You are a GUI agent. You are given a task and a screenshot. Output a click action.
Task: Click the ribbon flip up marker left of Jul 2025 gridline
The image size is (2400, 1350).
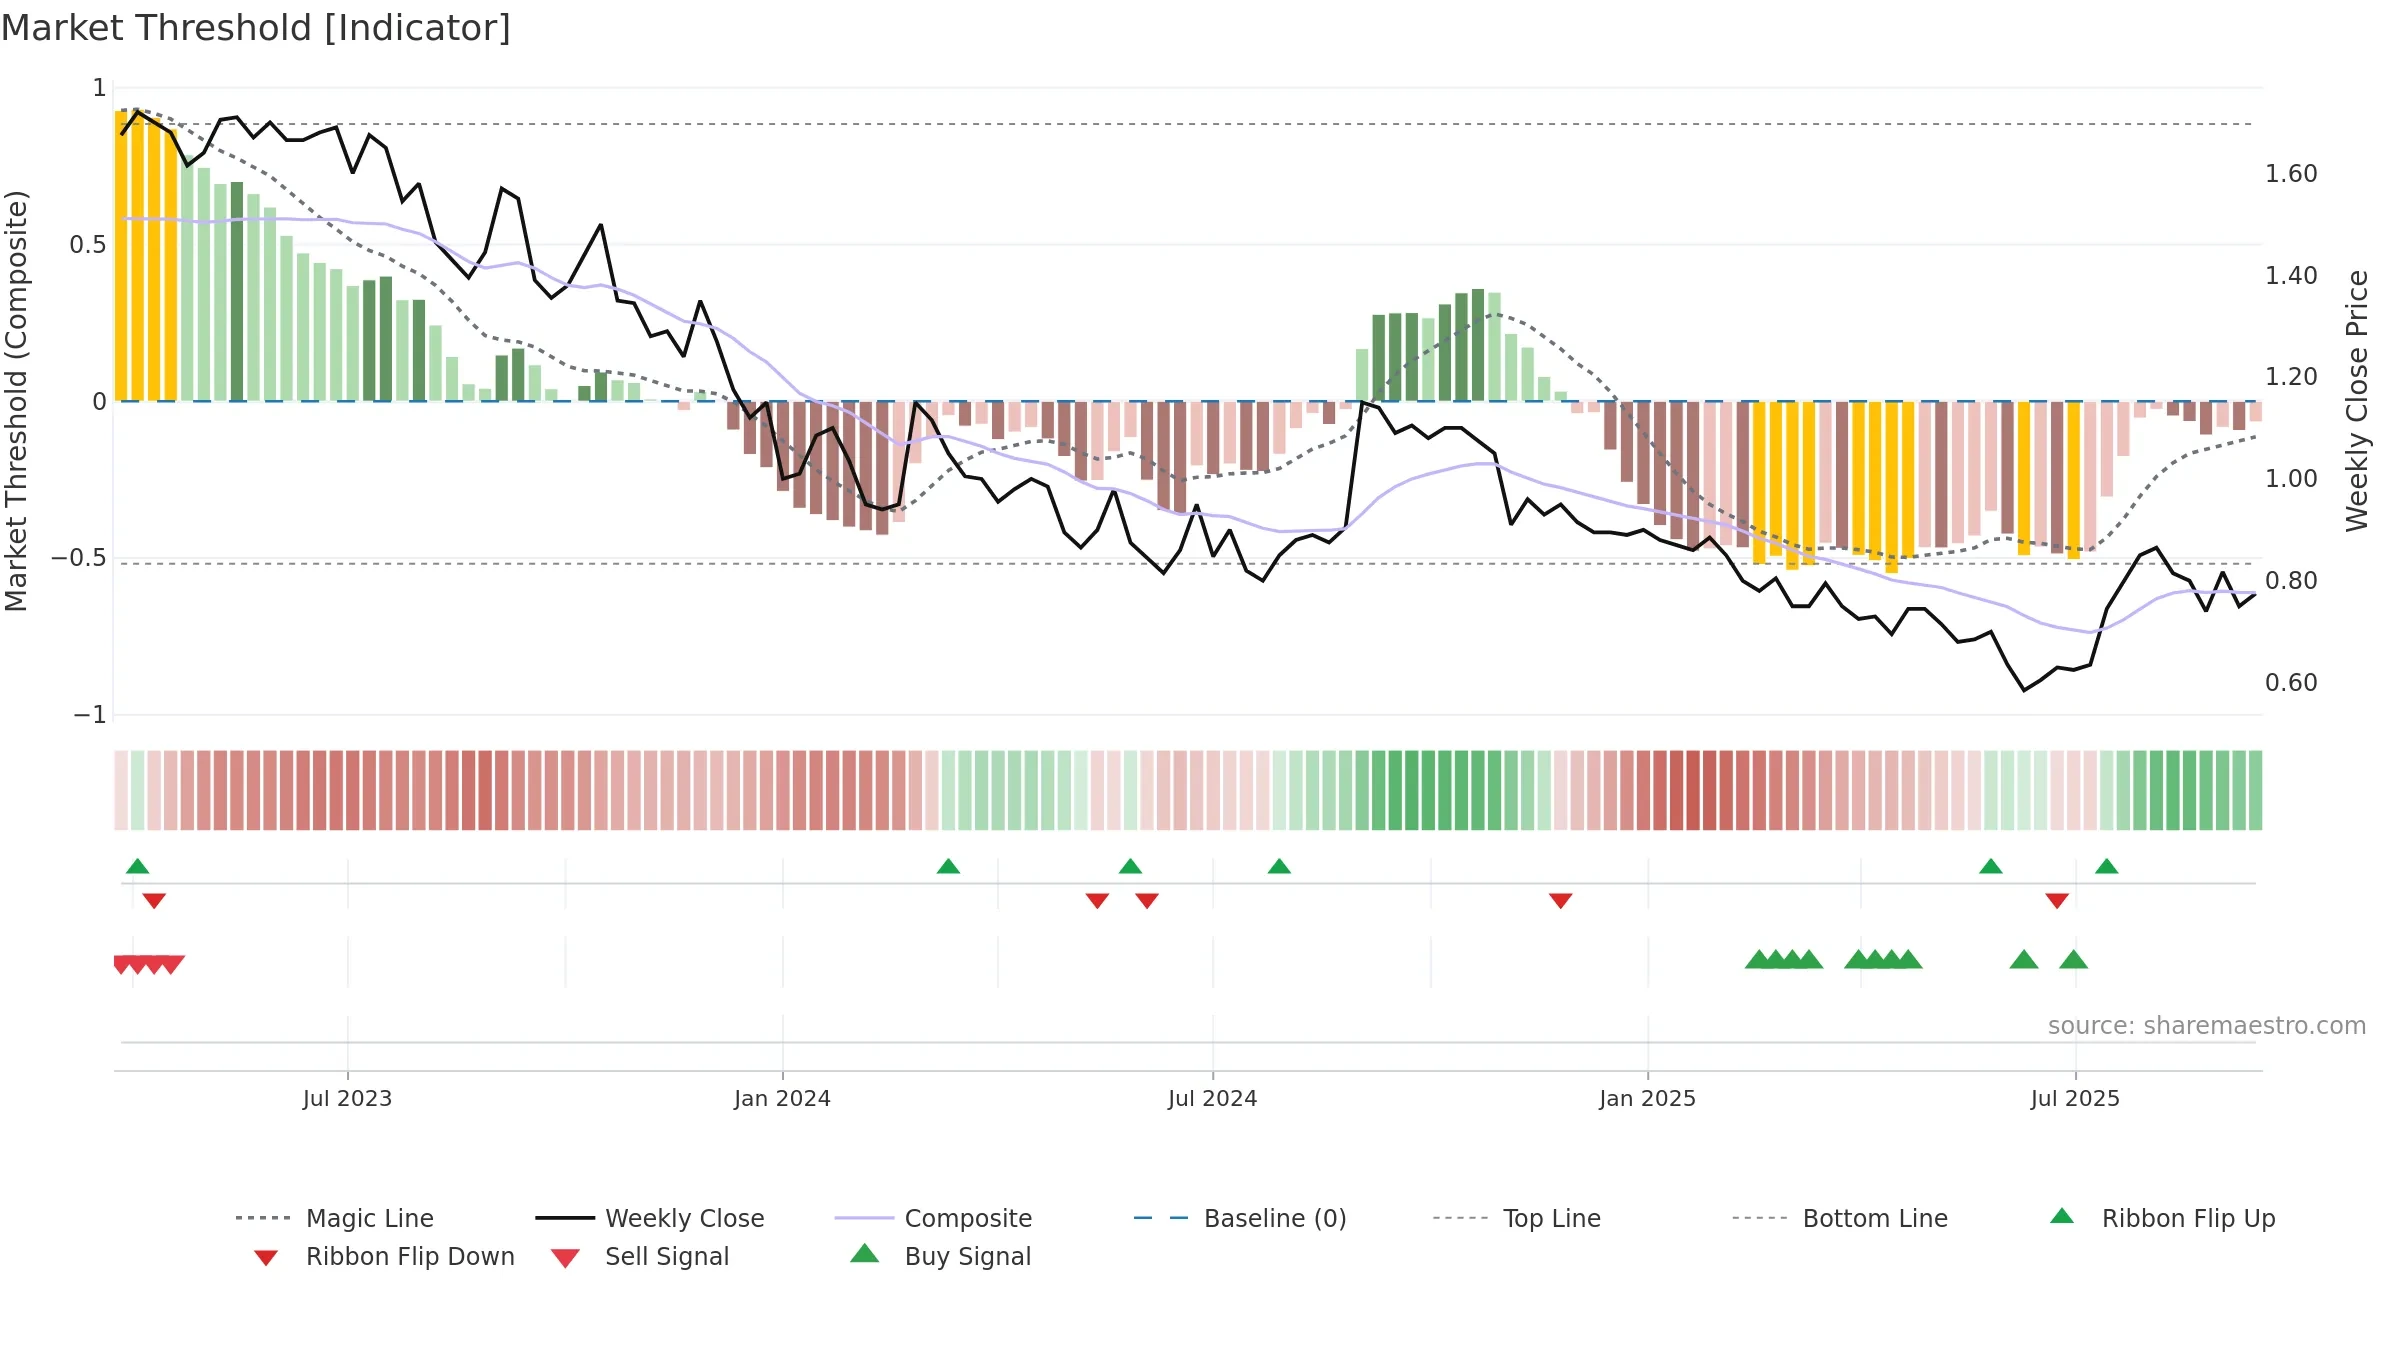coord(1991,866)
